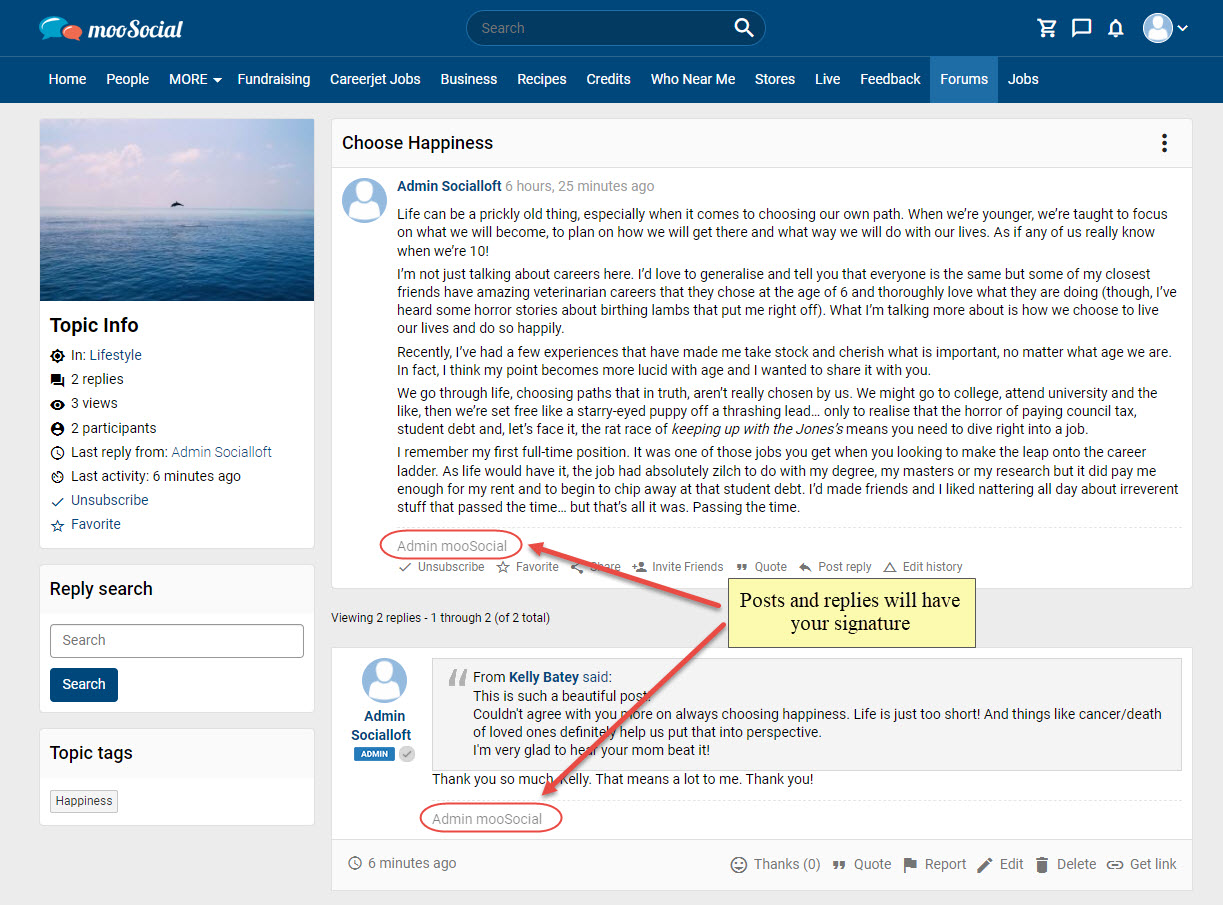Open the Fundraising menu item
This screenshot has height=905, width=1223.
(274, 79)
